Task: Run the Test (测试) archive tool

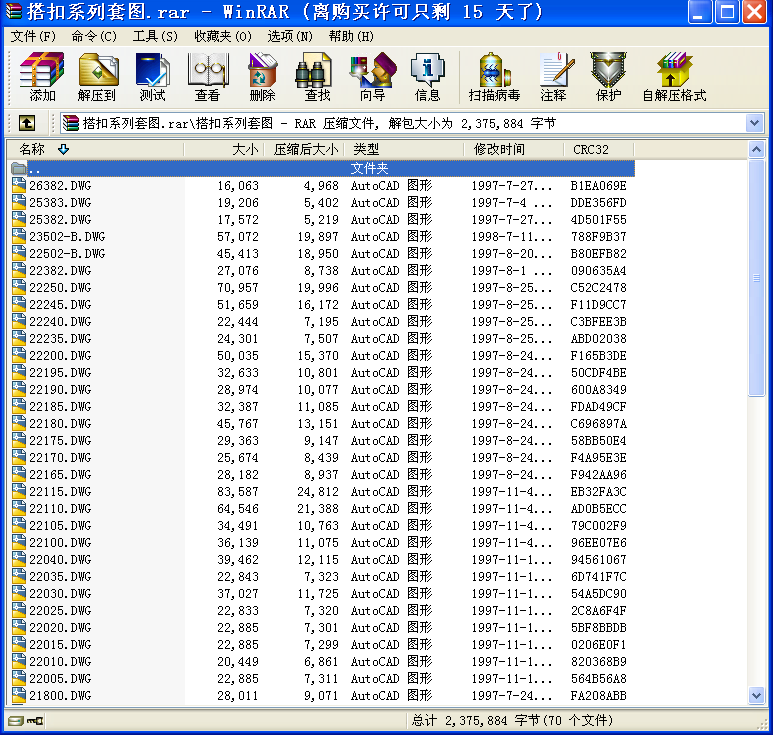Action: (152, 76)
